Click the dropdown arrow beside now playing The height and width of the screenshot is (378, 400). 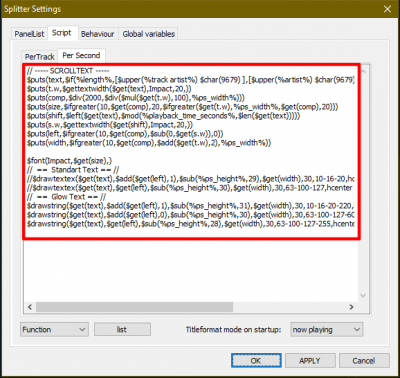point(357,330)
